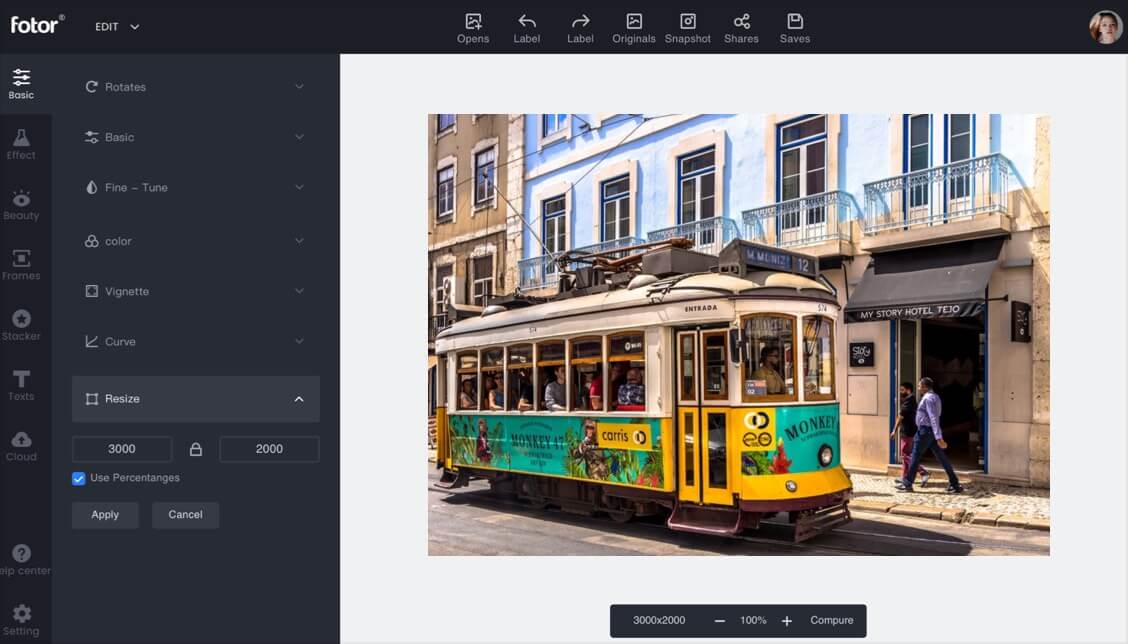Click the Opens image icon
The height and width of the screenshot is (644, 1128).
[x=473, y=22]
